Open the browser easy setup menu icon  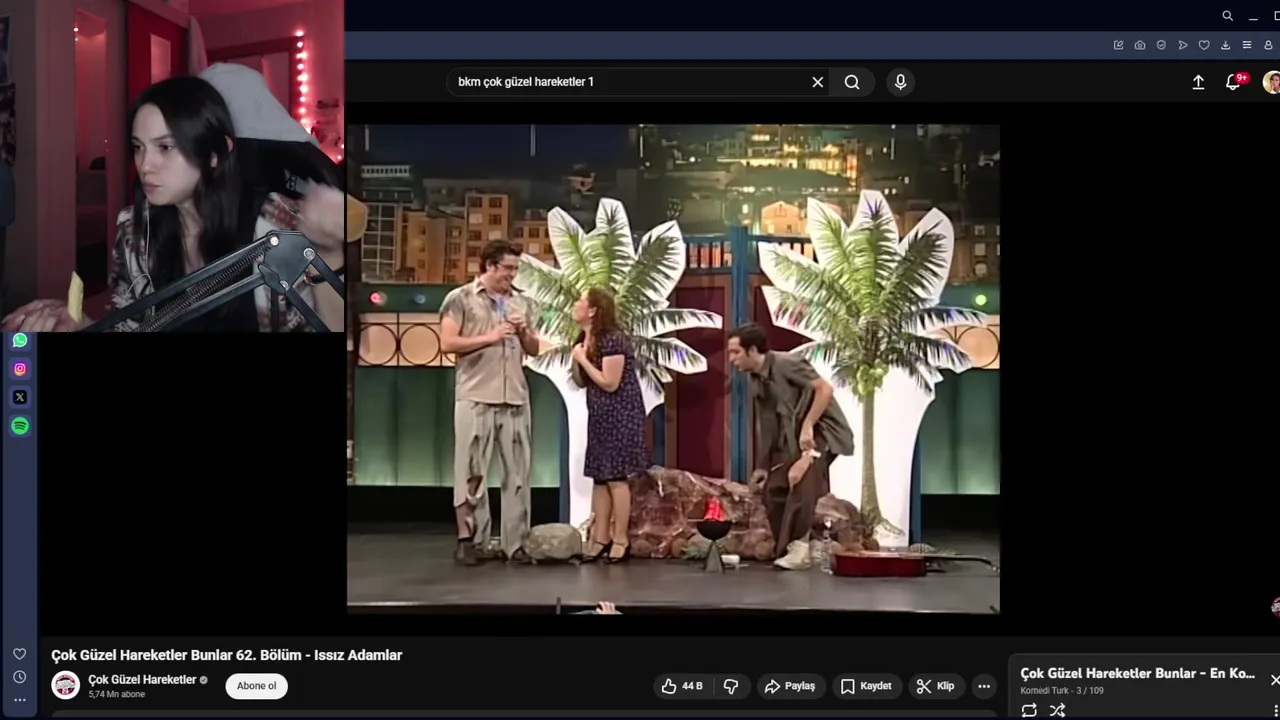point(1247,45)
